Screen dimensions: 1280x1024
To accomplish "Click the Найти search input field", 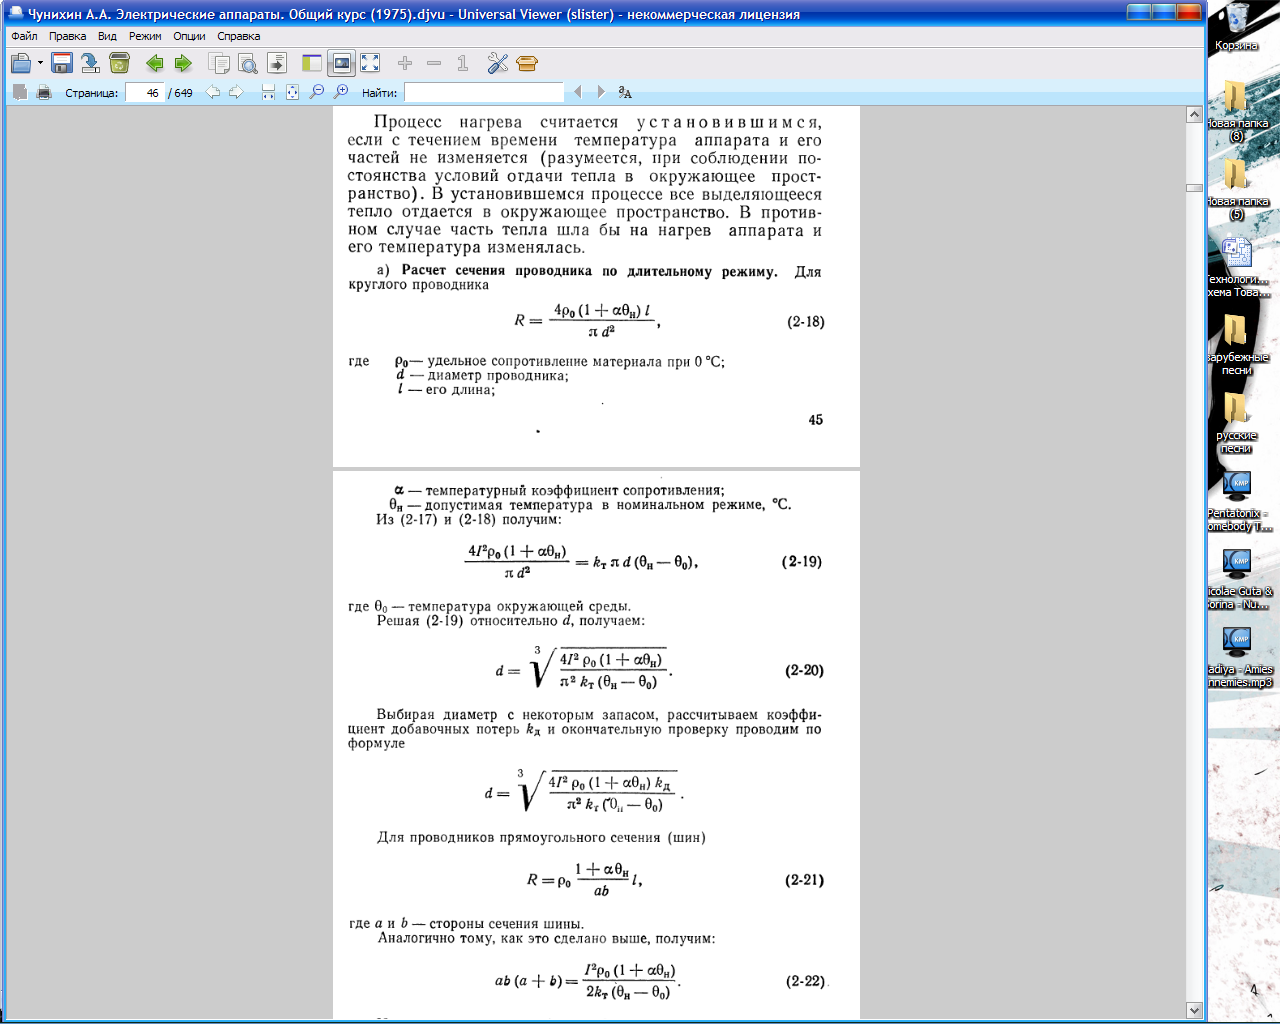I will (x=484, y=92).
